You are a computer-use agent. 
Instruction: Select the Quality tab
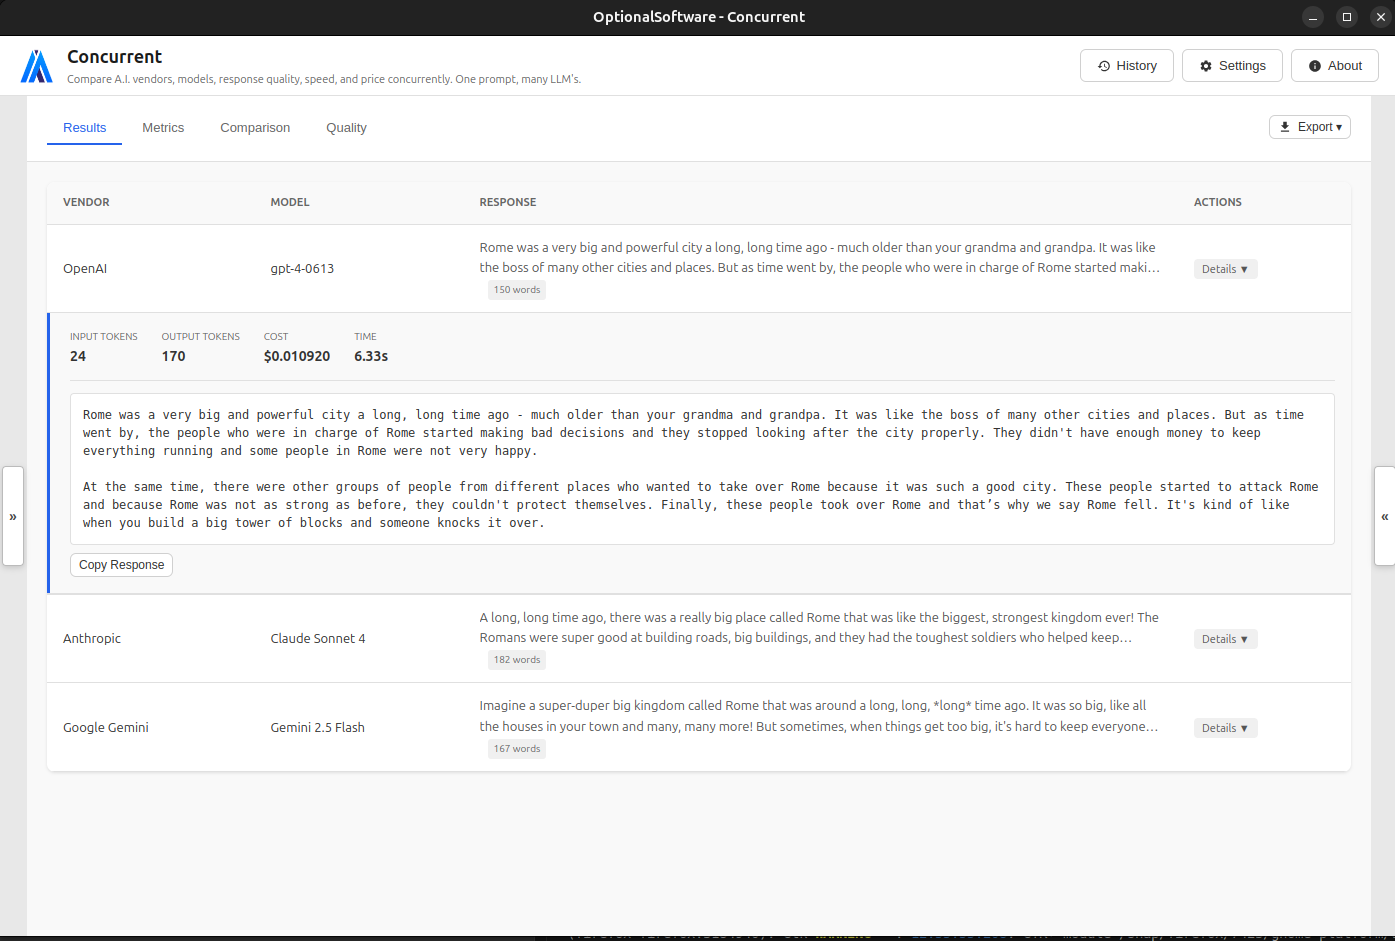346,127
